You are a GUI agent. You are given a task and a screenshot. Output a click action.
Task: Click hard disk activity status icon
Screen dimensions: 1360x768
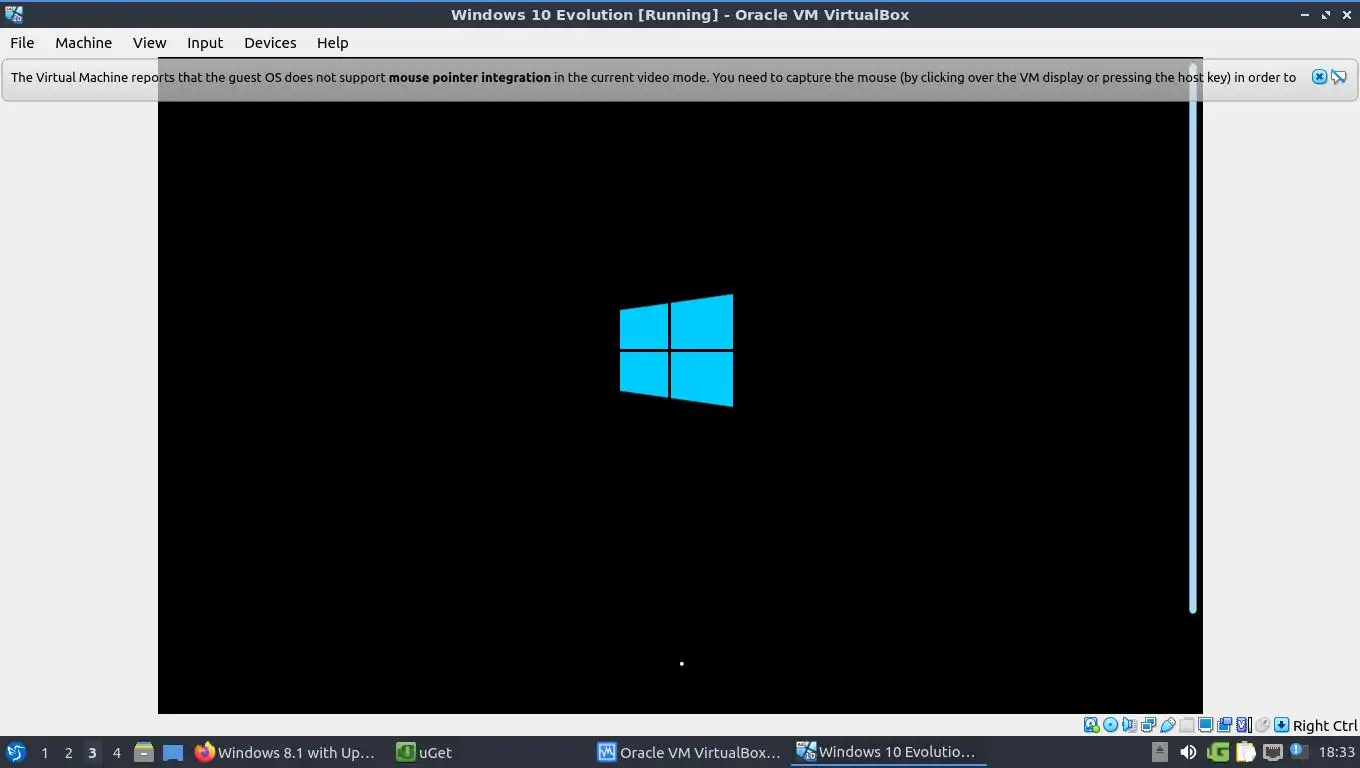(1091, 725)
